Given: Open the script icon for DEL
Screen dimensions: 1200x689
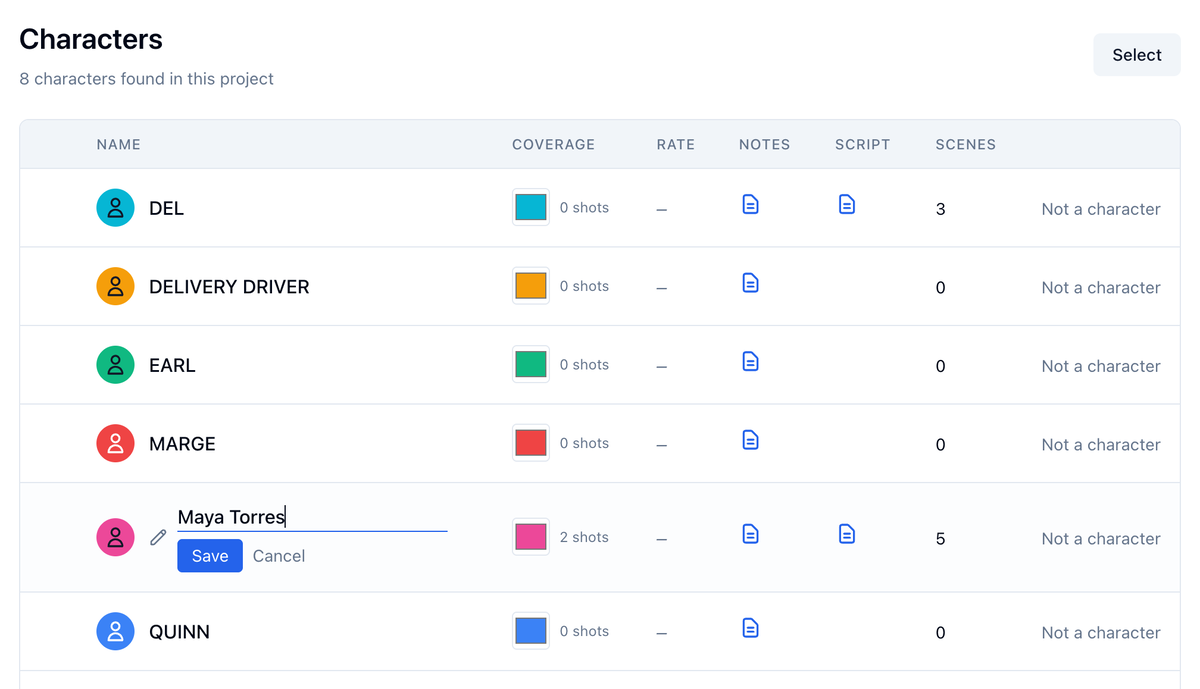Looking at the screenshot, I should pos(847,205).
